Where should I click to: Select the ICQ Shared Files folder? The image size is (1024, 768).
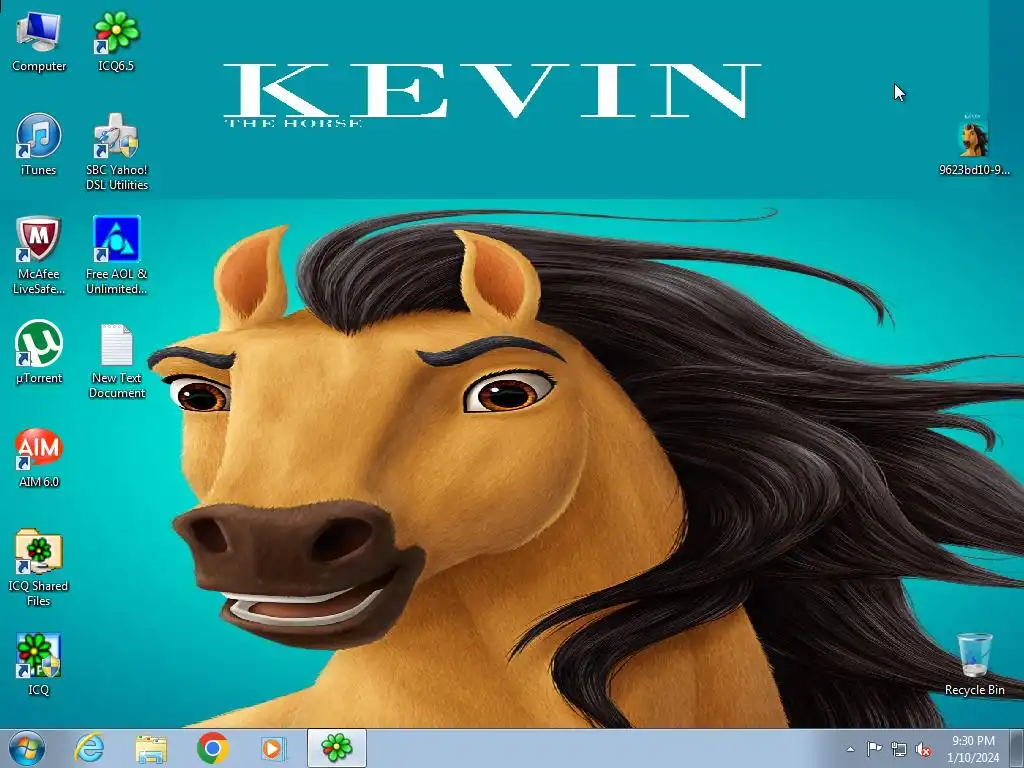click(x=39, y=568)
